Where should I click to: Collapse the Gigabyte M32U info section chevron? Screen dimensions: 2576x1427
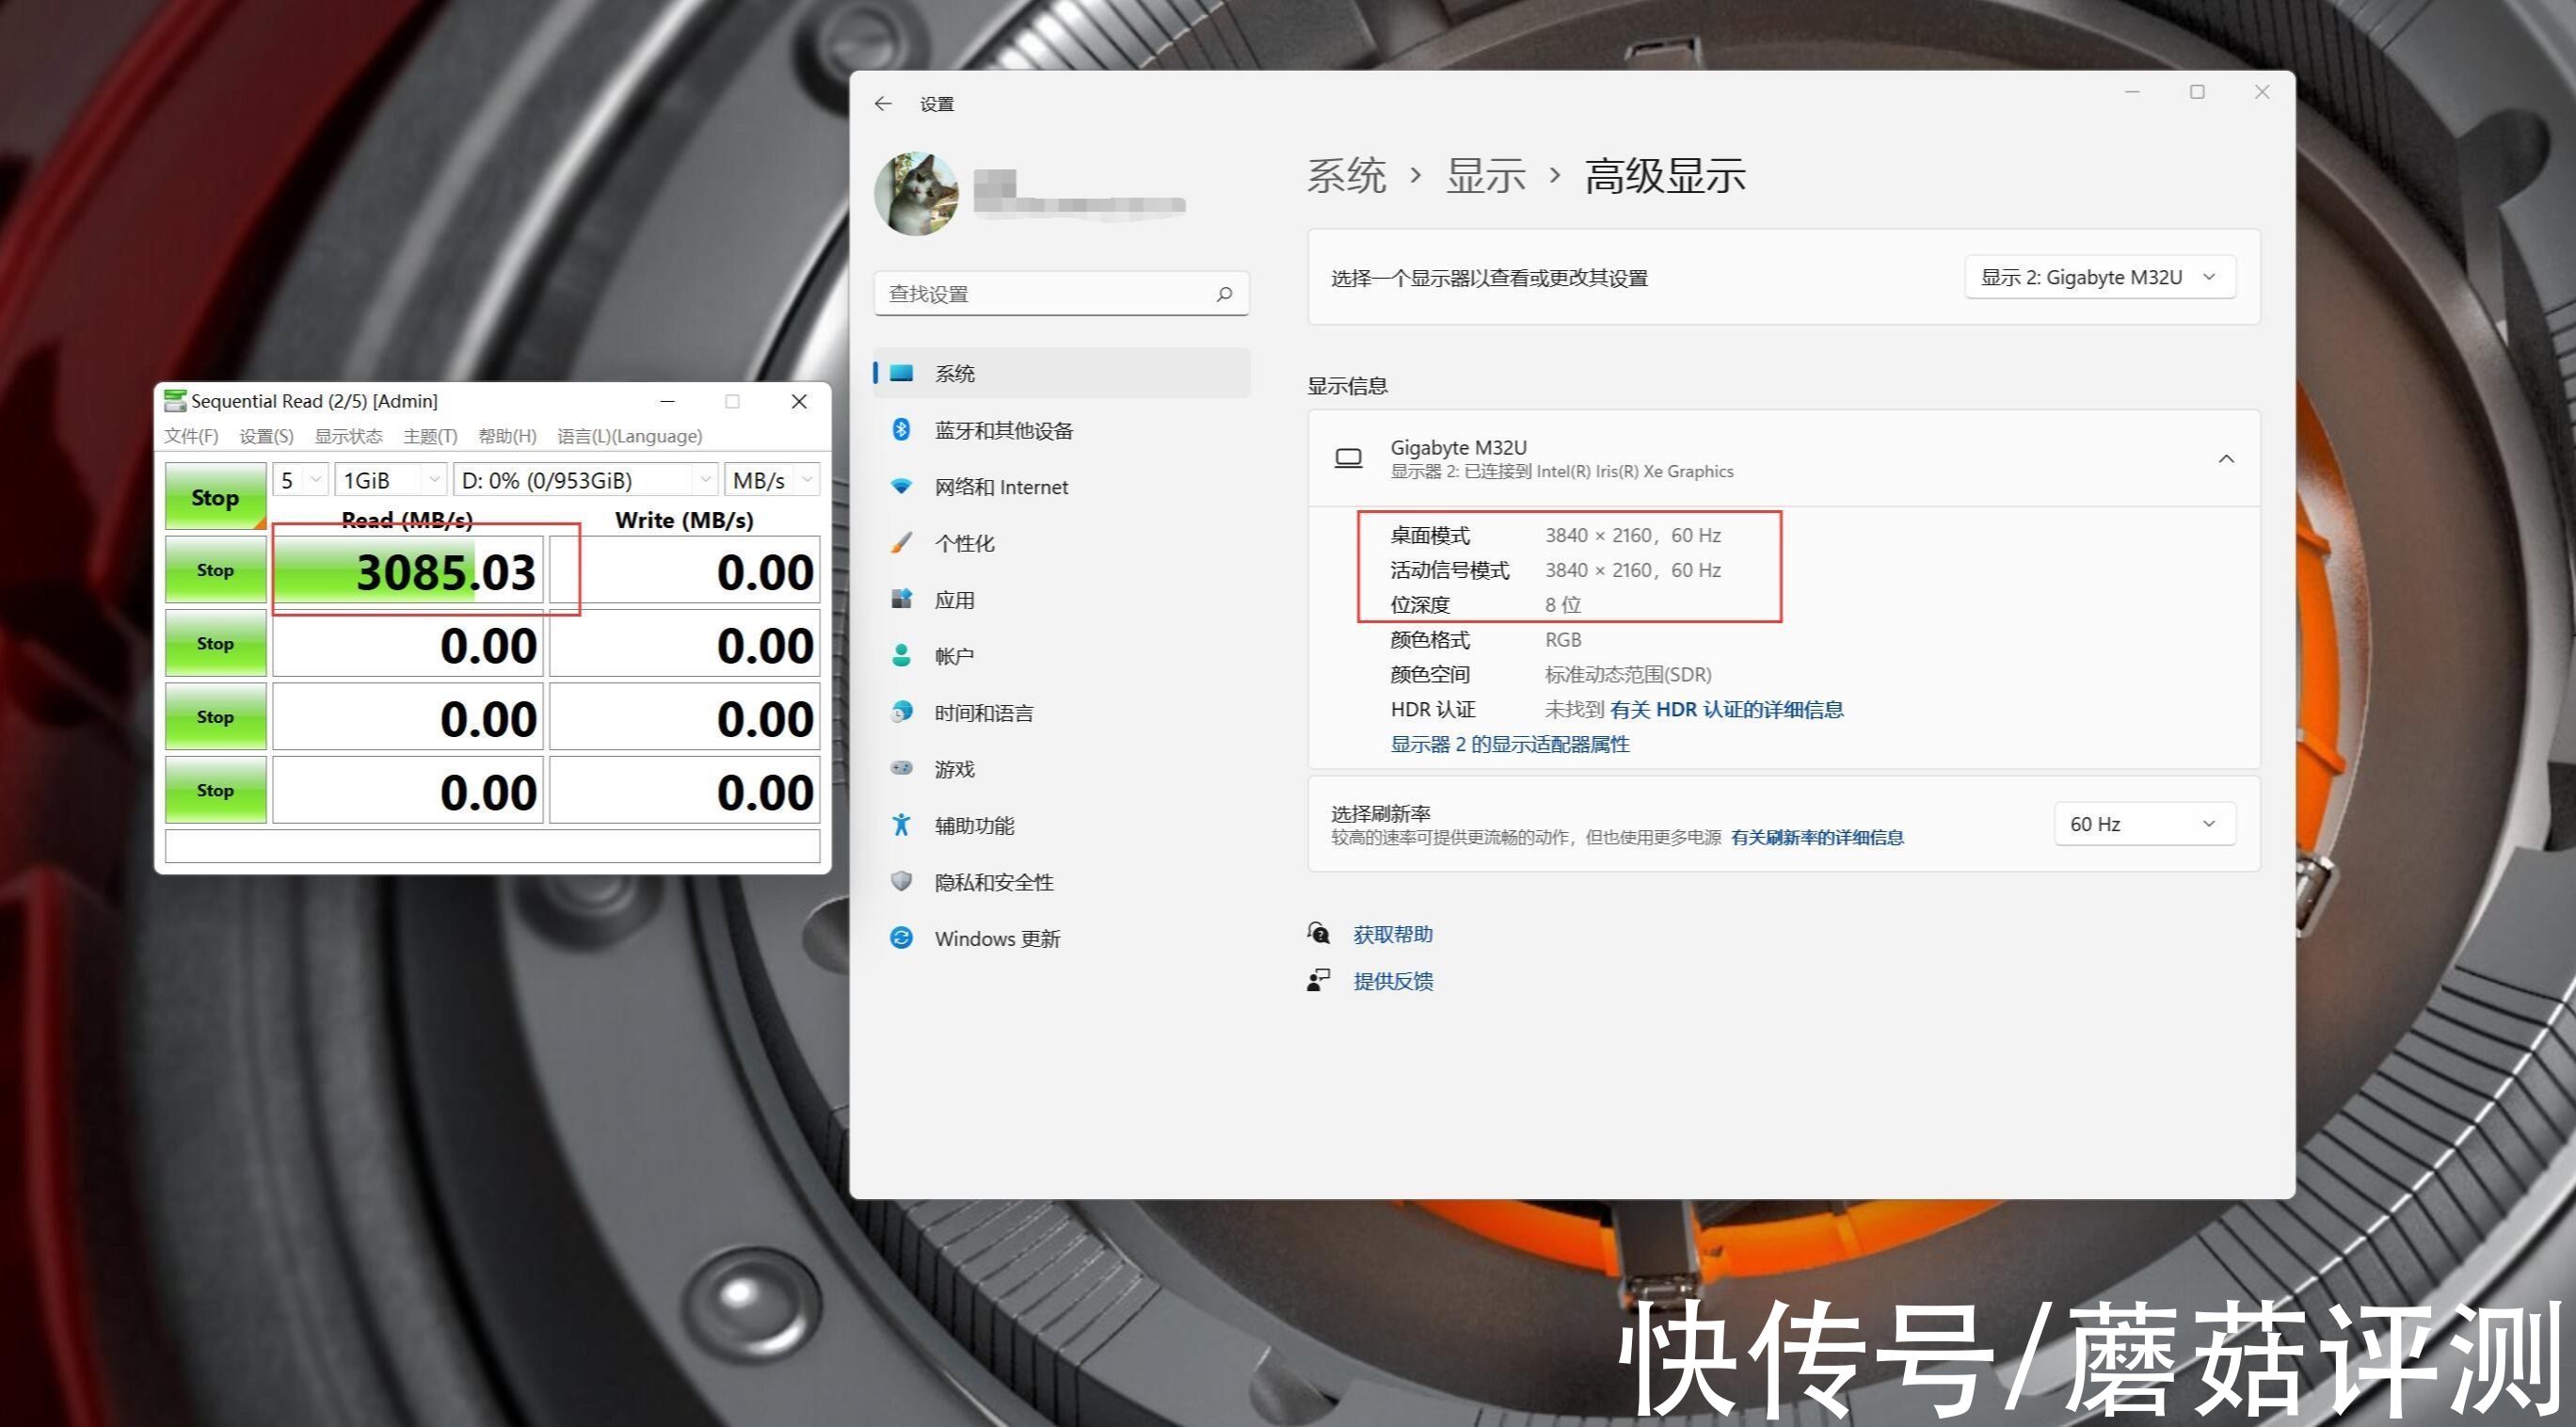pyautogui.click(x=2226, y=458)
